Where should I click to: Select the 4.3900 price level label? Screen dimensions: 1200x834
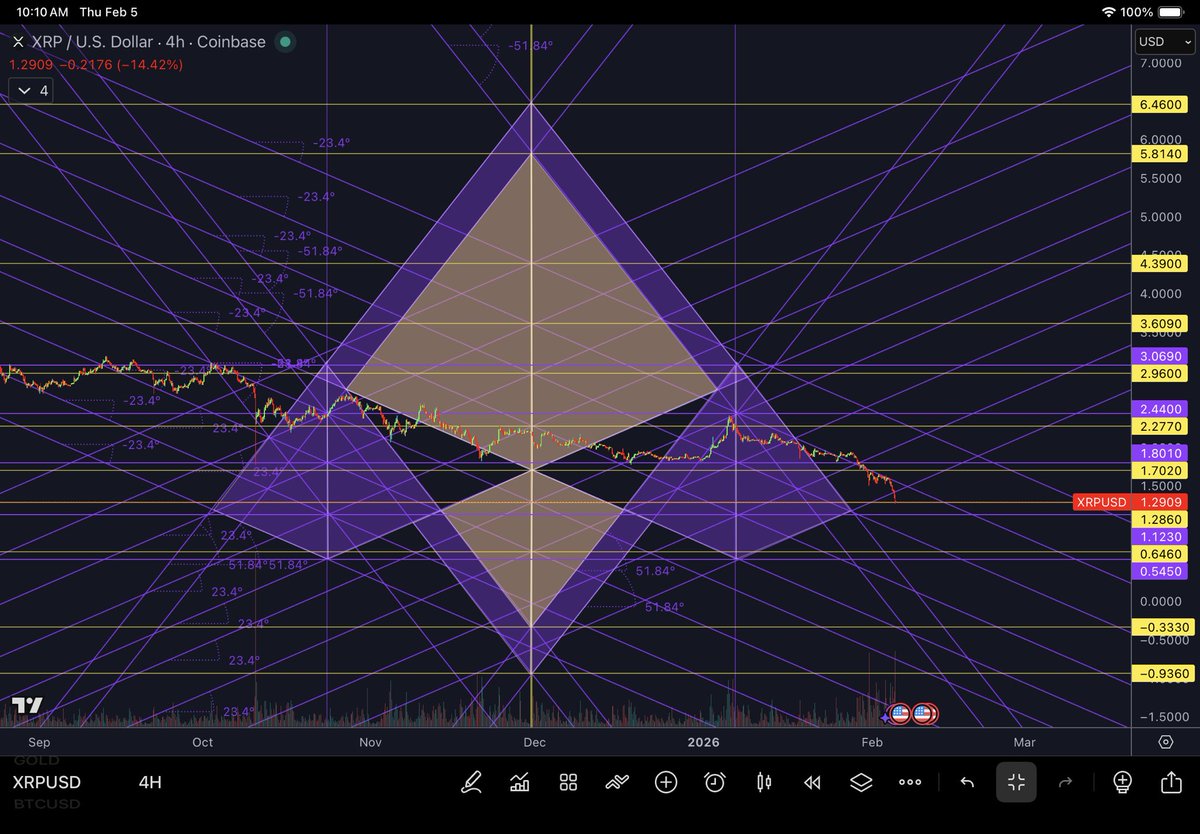coord(1161,264)
